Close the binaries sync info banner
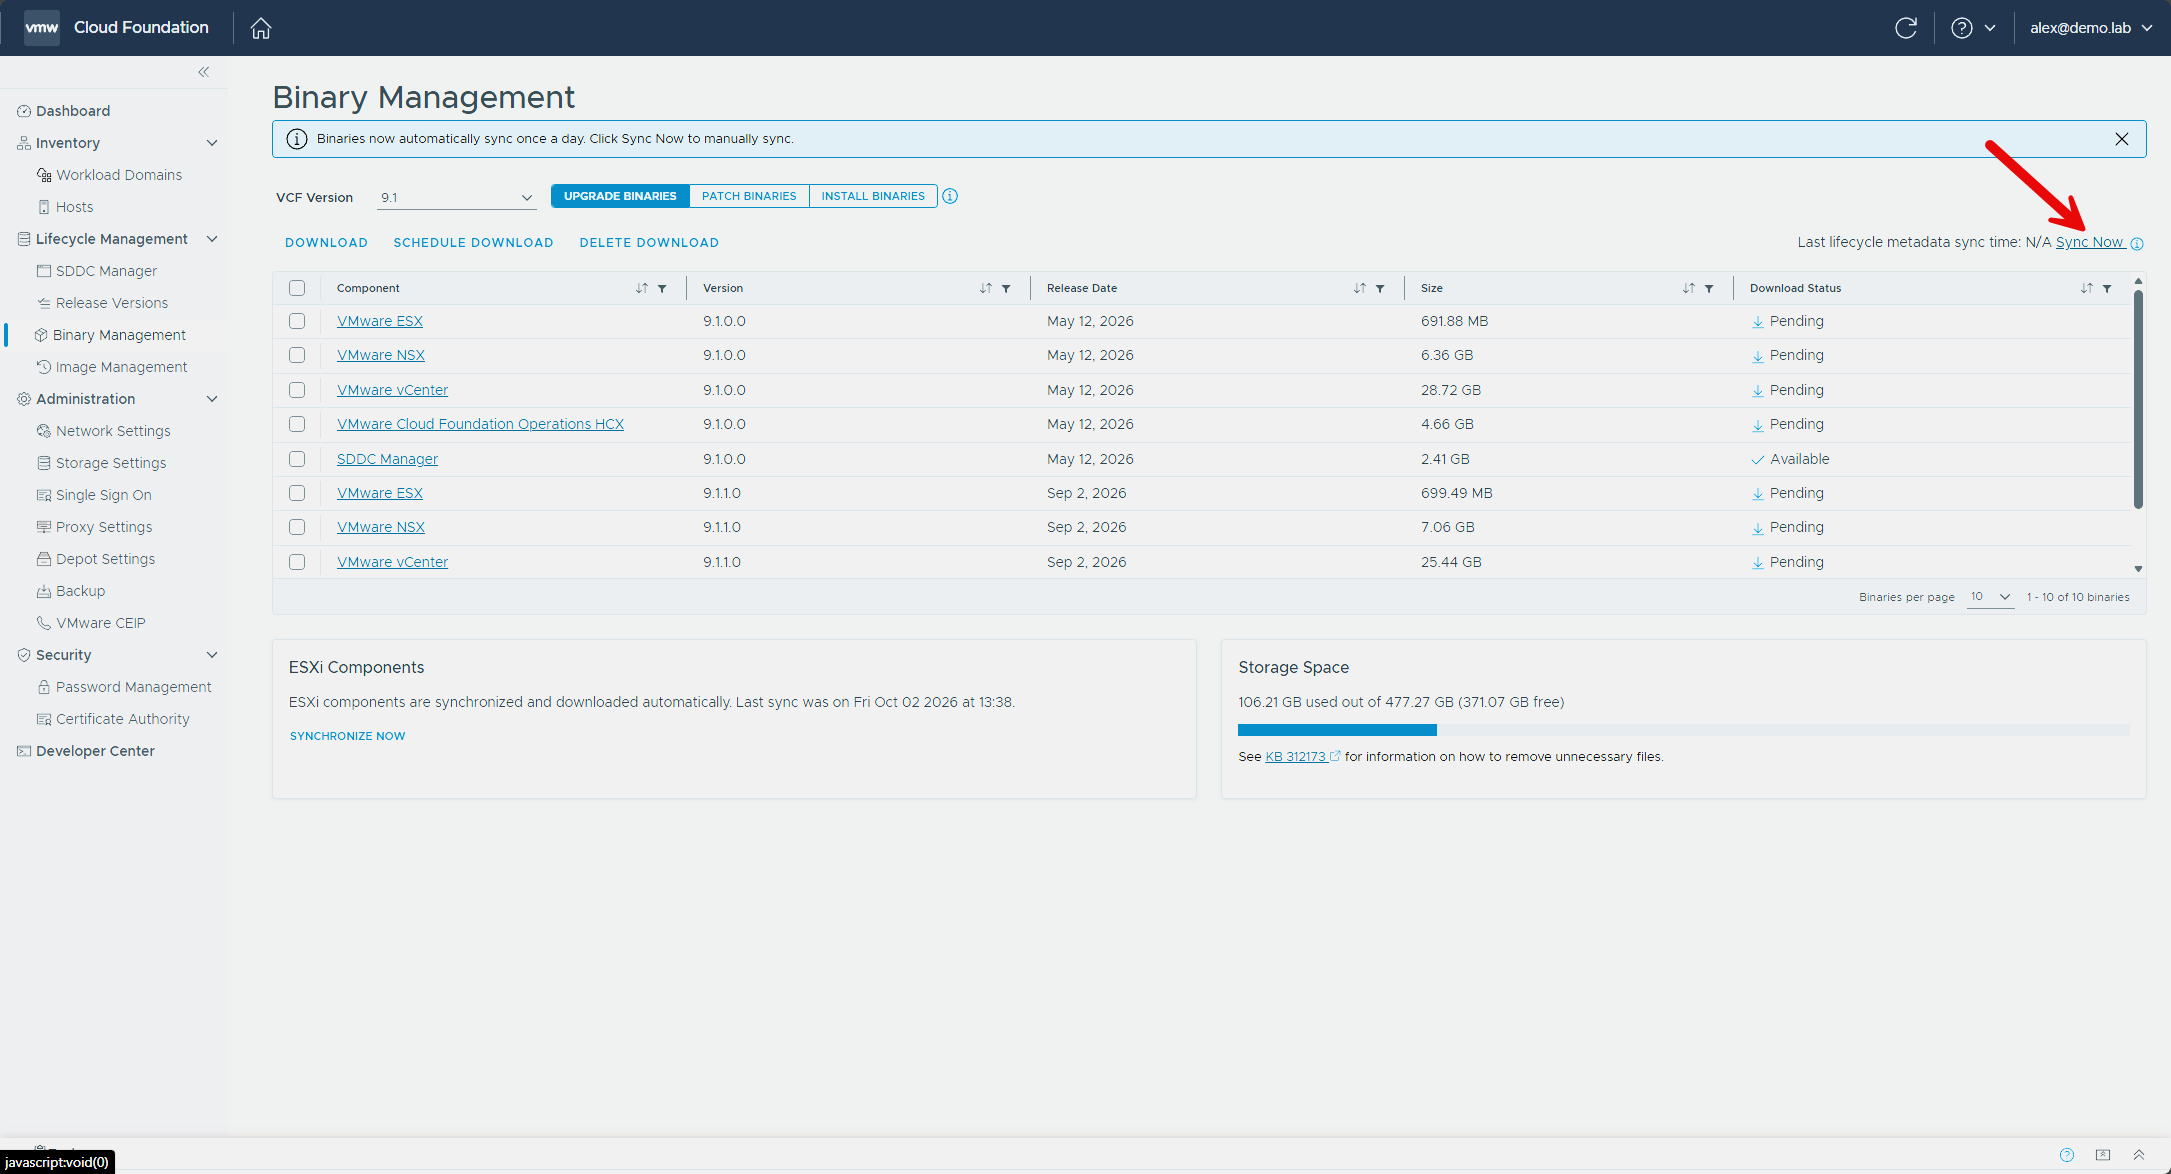Screen dimensions: 2171x1174 coord(2122,139)
